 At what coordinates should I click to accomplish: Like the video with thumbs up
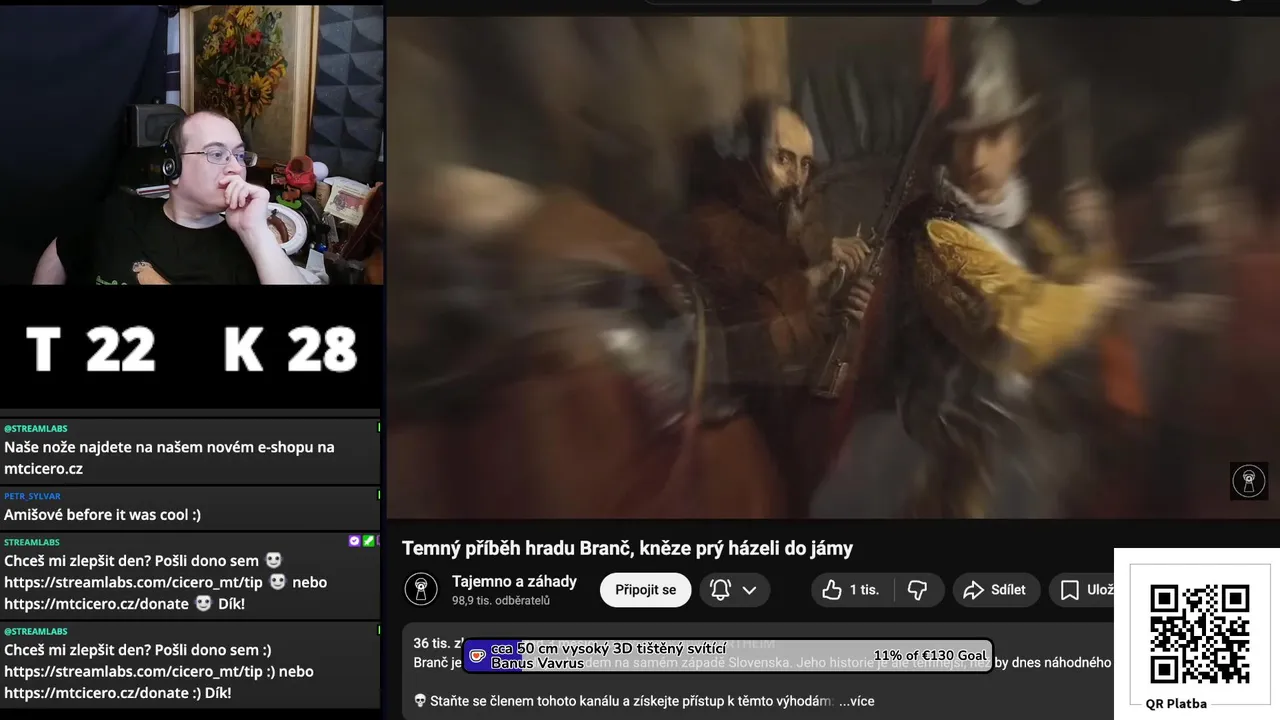[851, 590]
